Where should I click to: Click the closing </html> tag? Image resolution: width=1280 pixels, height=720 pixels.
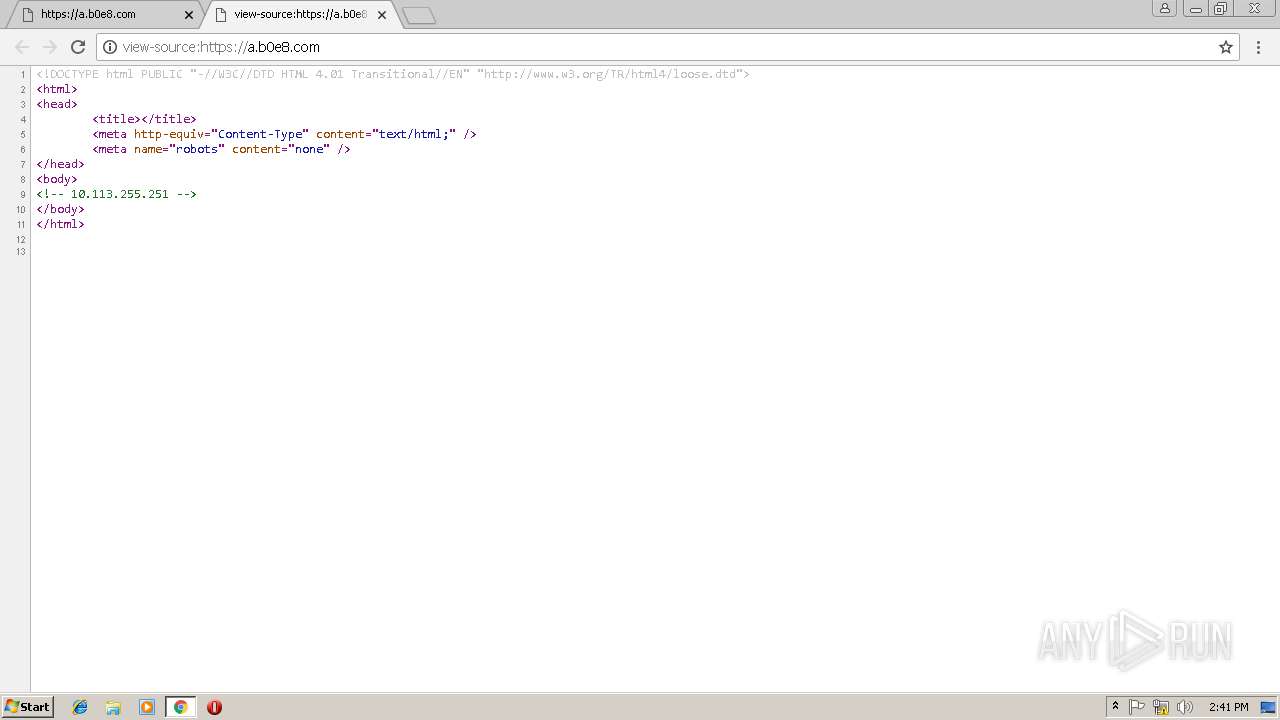click(61, 224)
